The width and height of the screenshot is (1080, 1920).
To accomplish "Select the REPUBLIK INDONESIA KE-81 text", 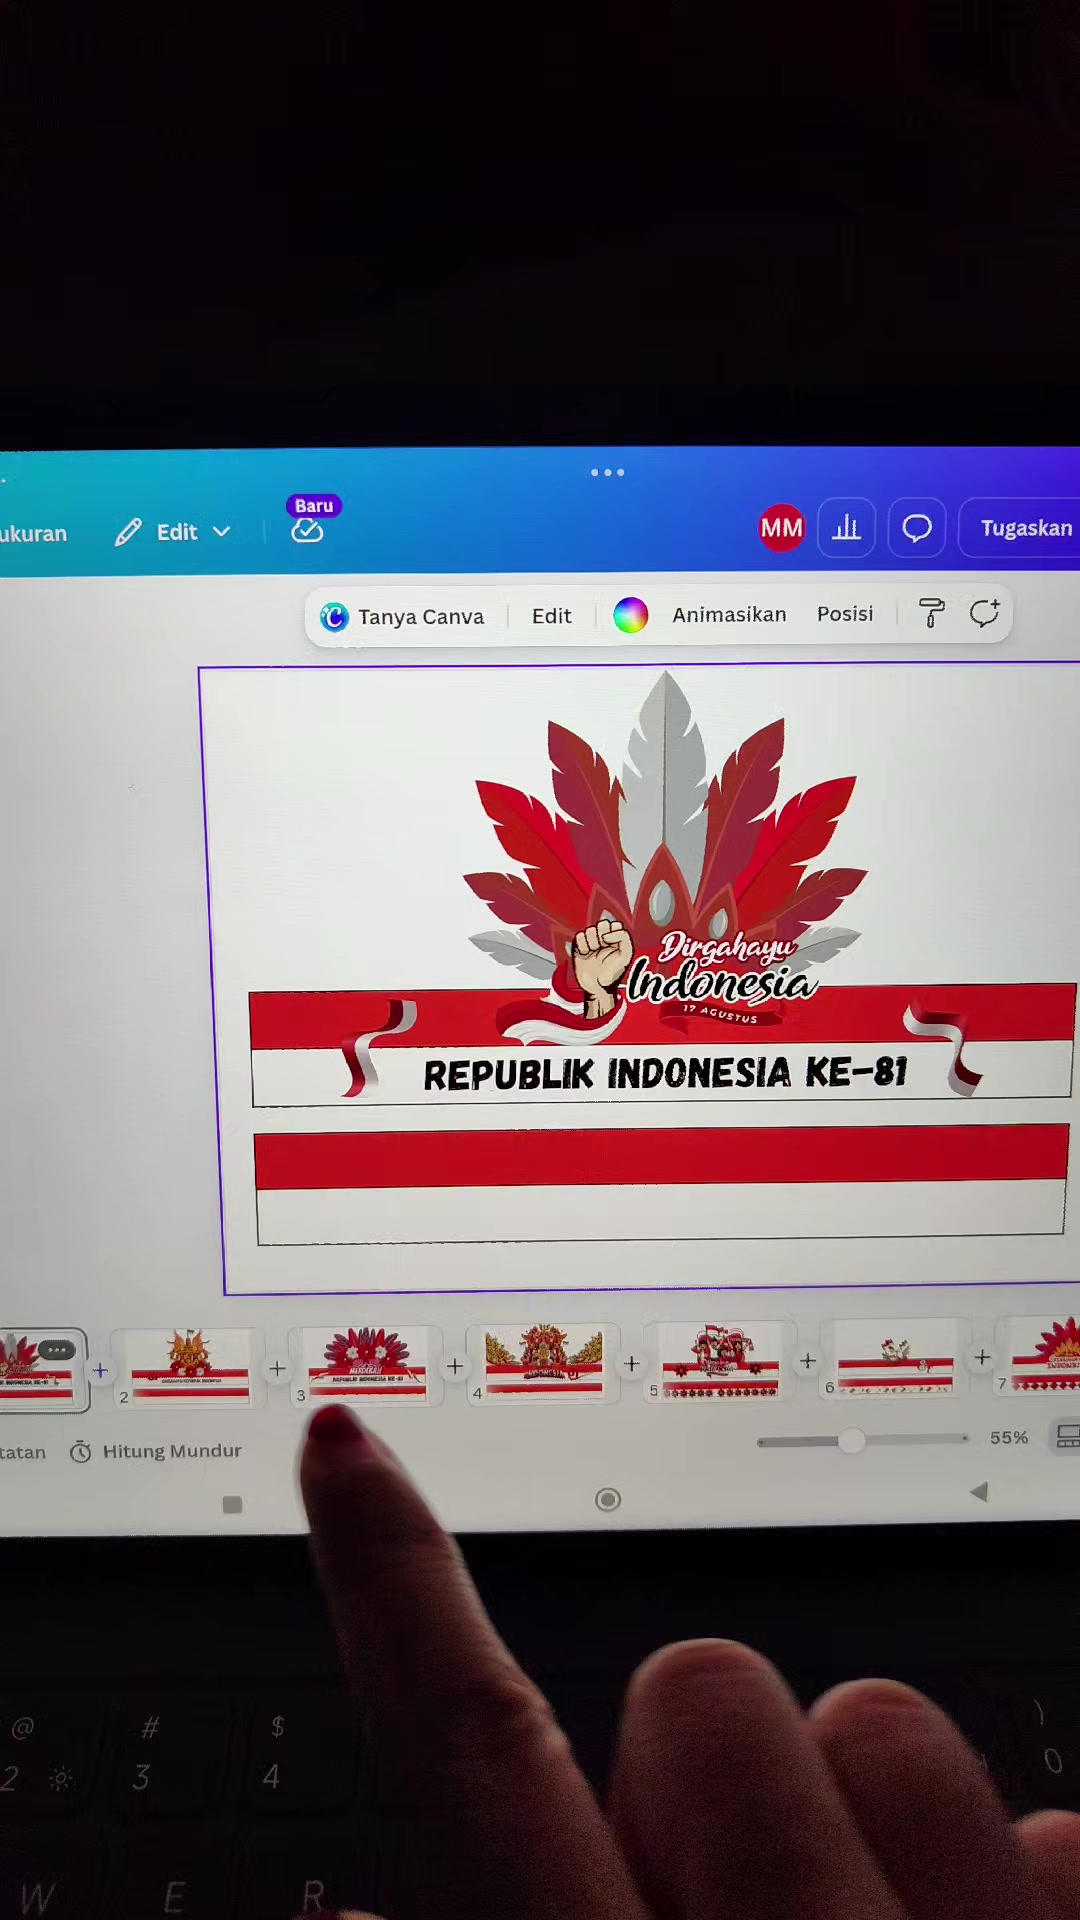I will tap(665, 1074).
